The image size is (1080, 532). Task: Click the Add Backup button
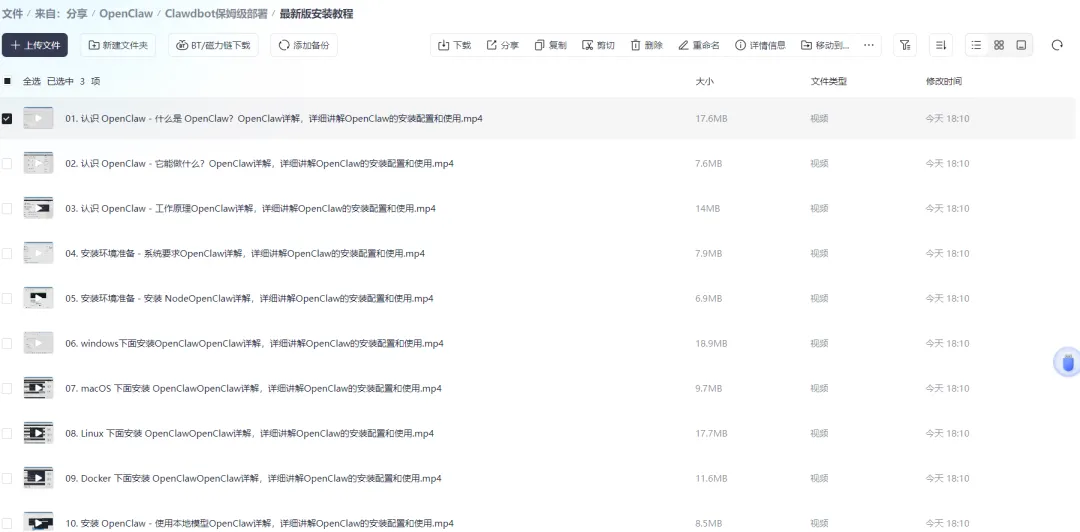(x=304, y=45)
